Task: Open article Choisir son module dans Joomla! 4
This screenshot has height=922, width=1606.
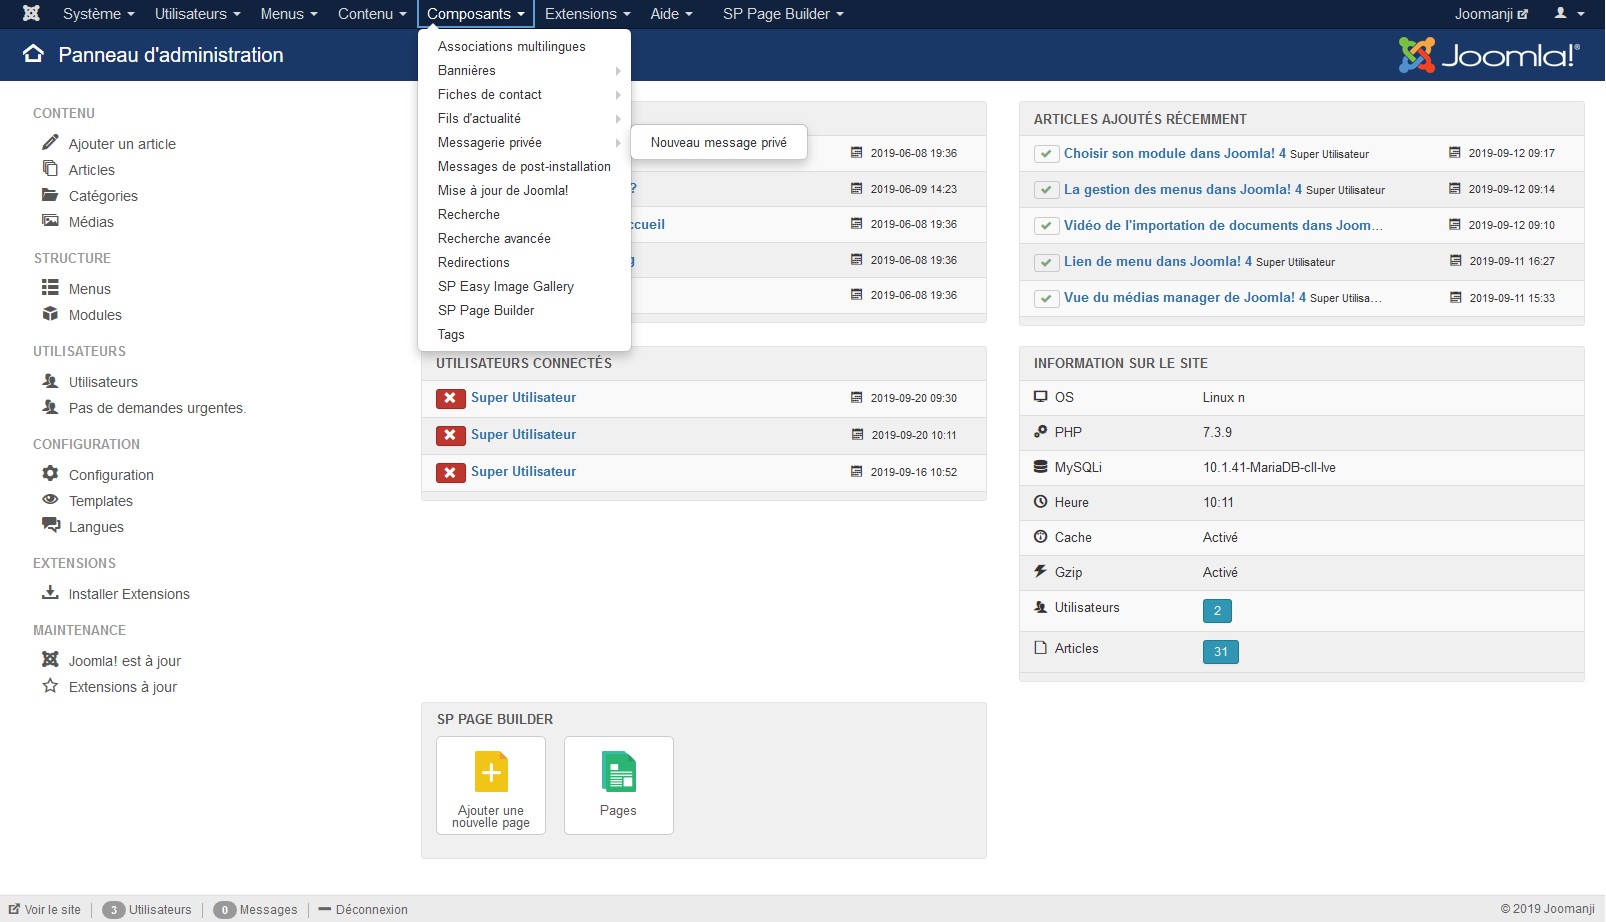Action: coord(1175,153)
